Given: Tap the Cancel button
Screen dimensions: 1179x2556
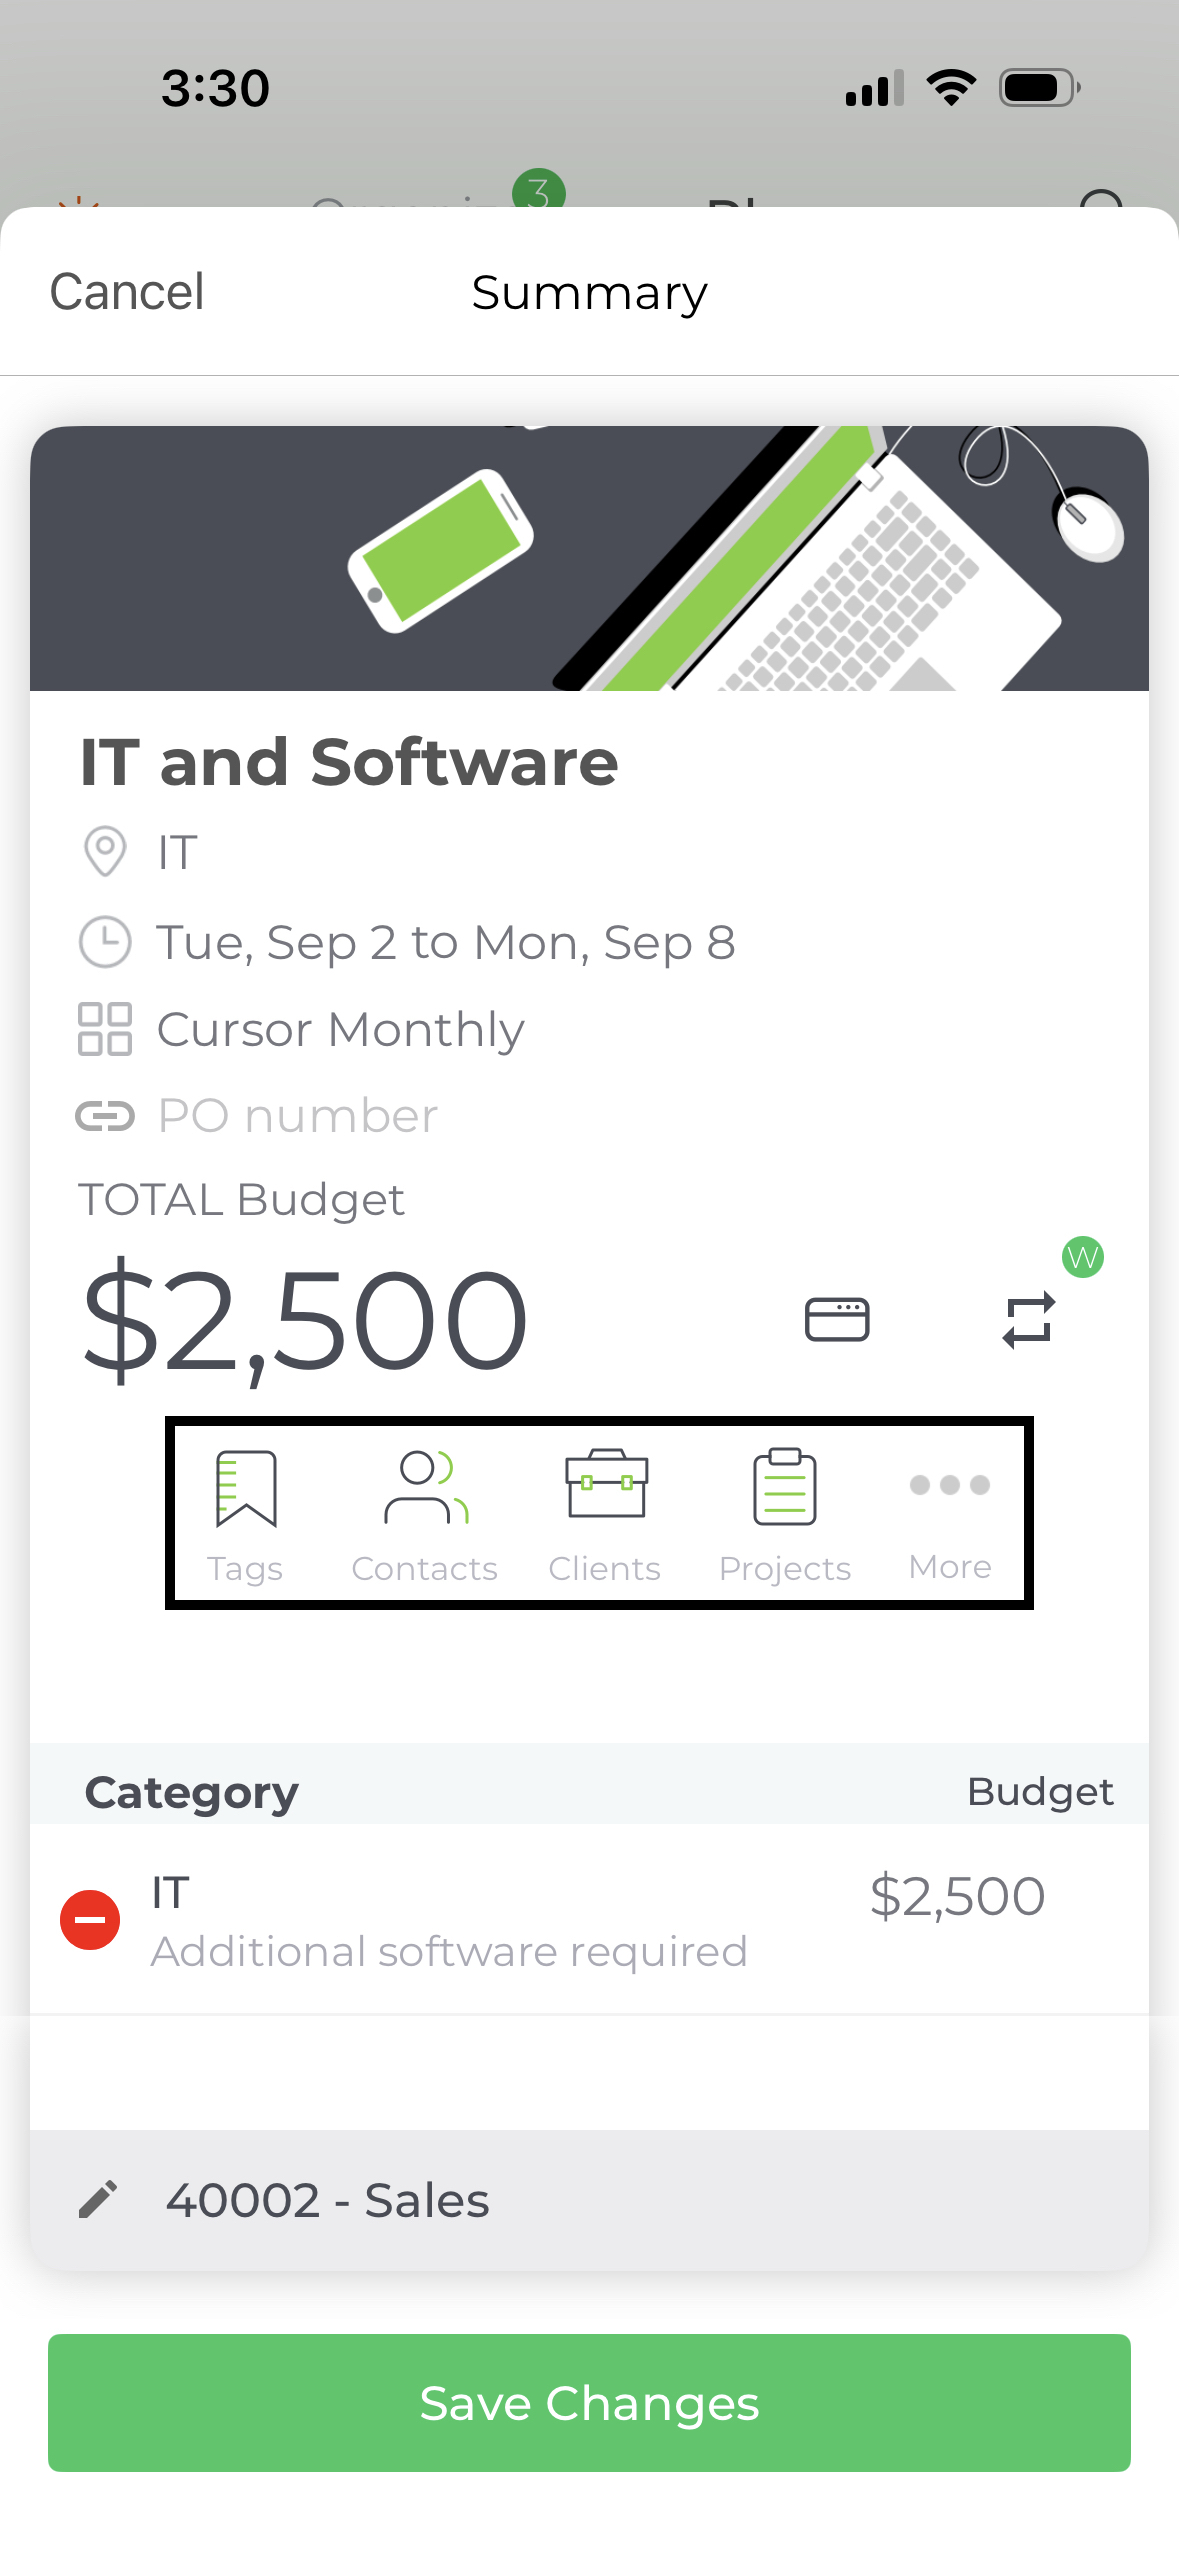Looking at the screenshot, I should (127, 292).
